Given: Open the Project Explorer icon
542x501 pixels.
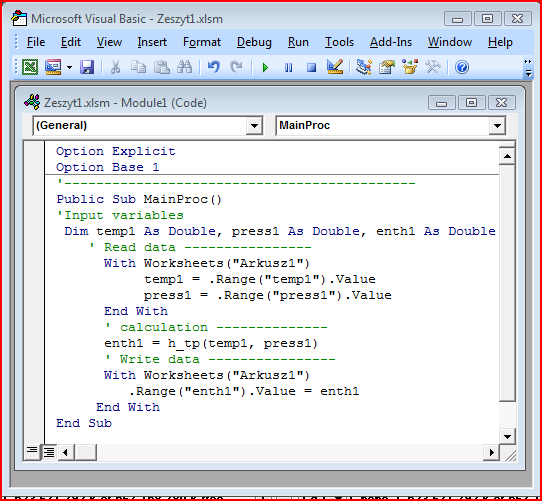Looking at the screenshot, I should click(364, 67).
